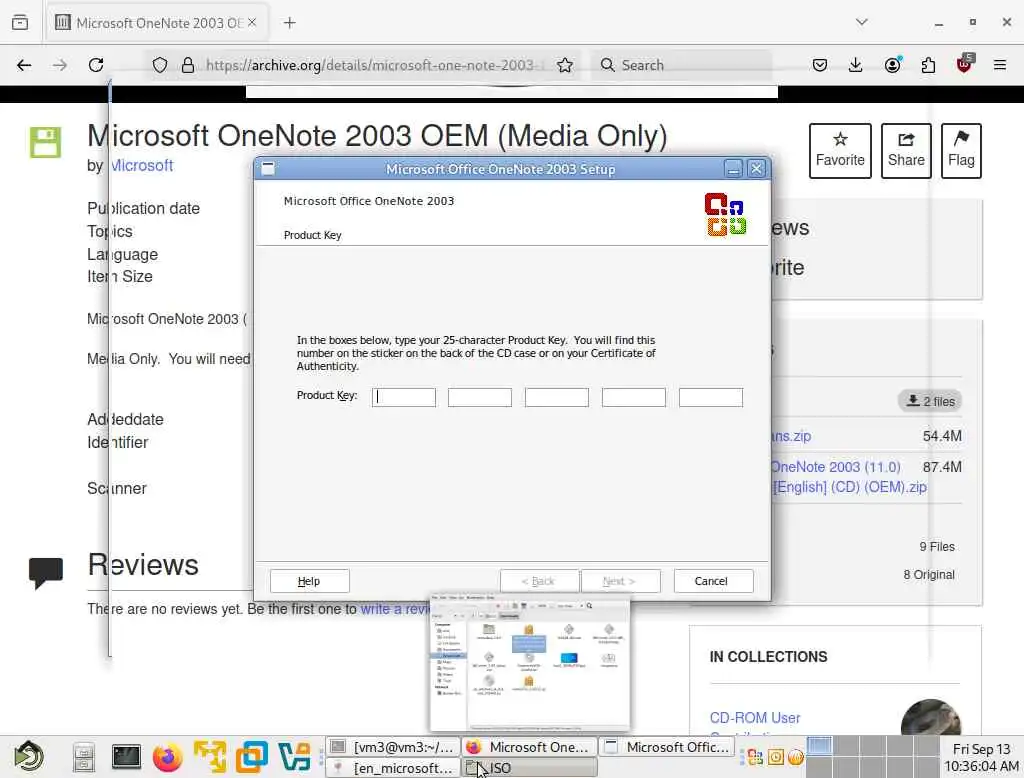Screen dimensions: 1024x778
Task: Click the ISO file manager preview thumbnail
Action: coord(530,662)
